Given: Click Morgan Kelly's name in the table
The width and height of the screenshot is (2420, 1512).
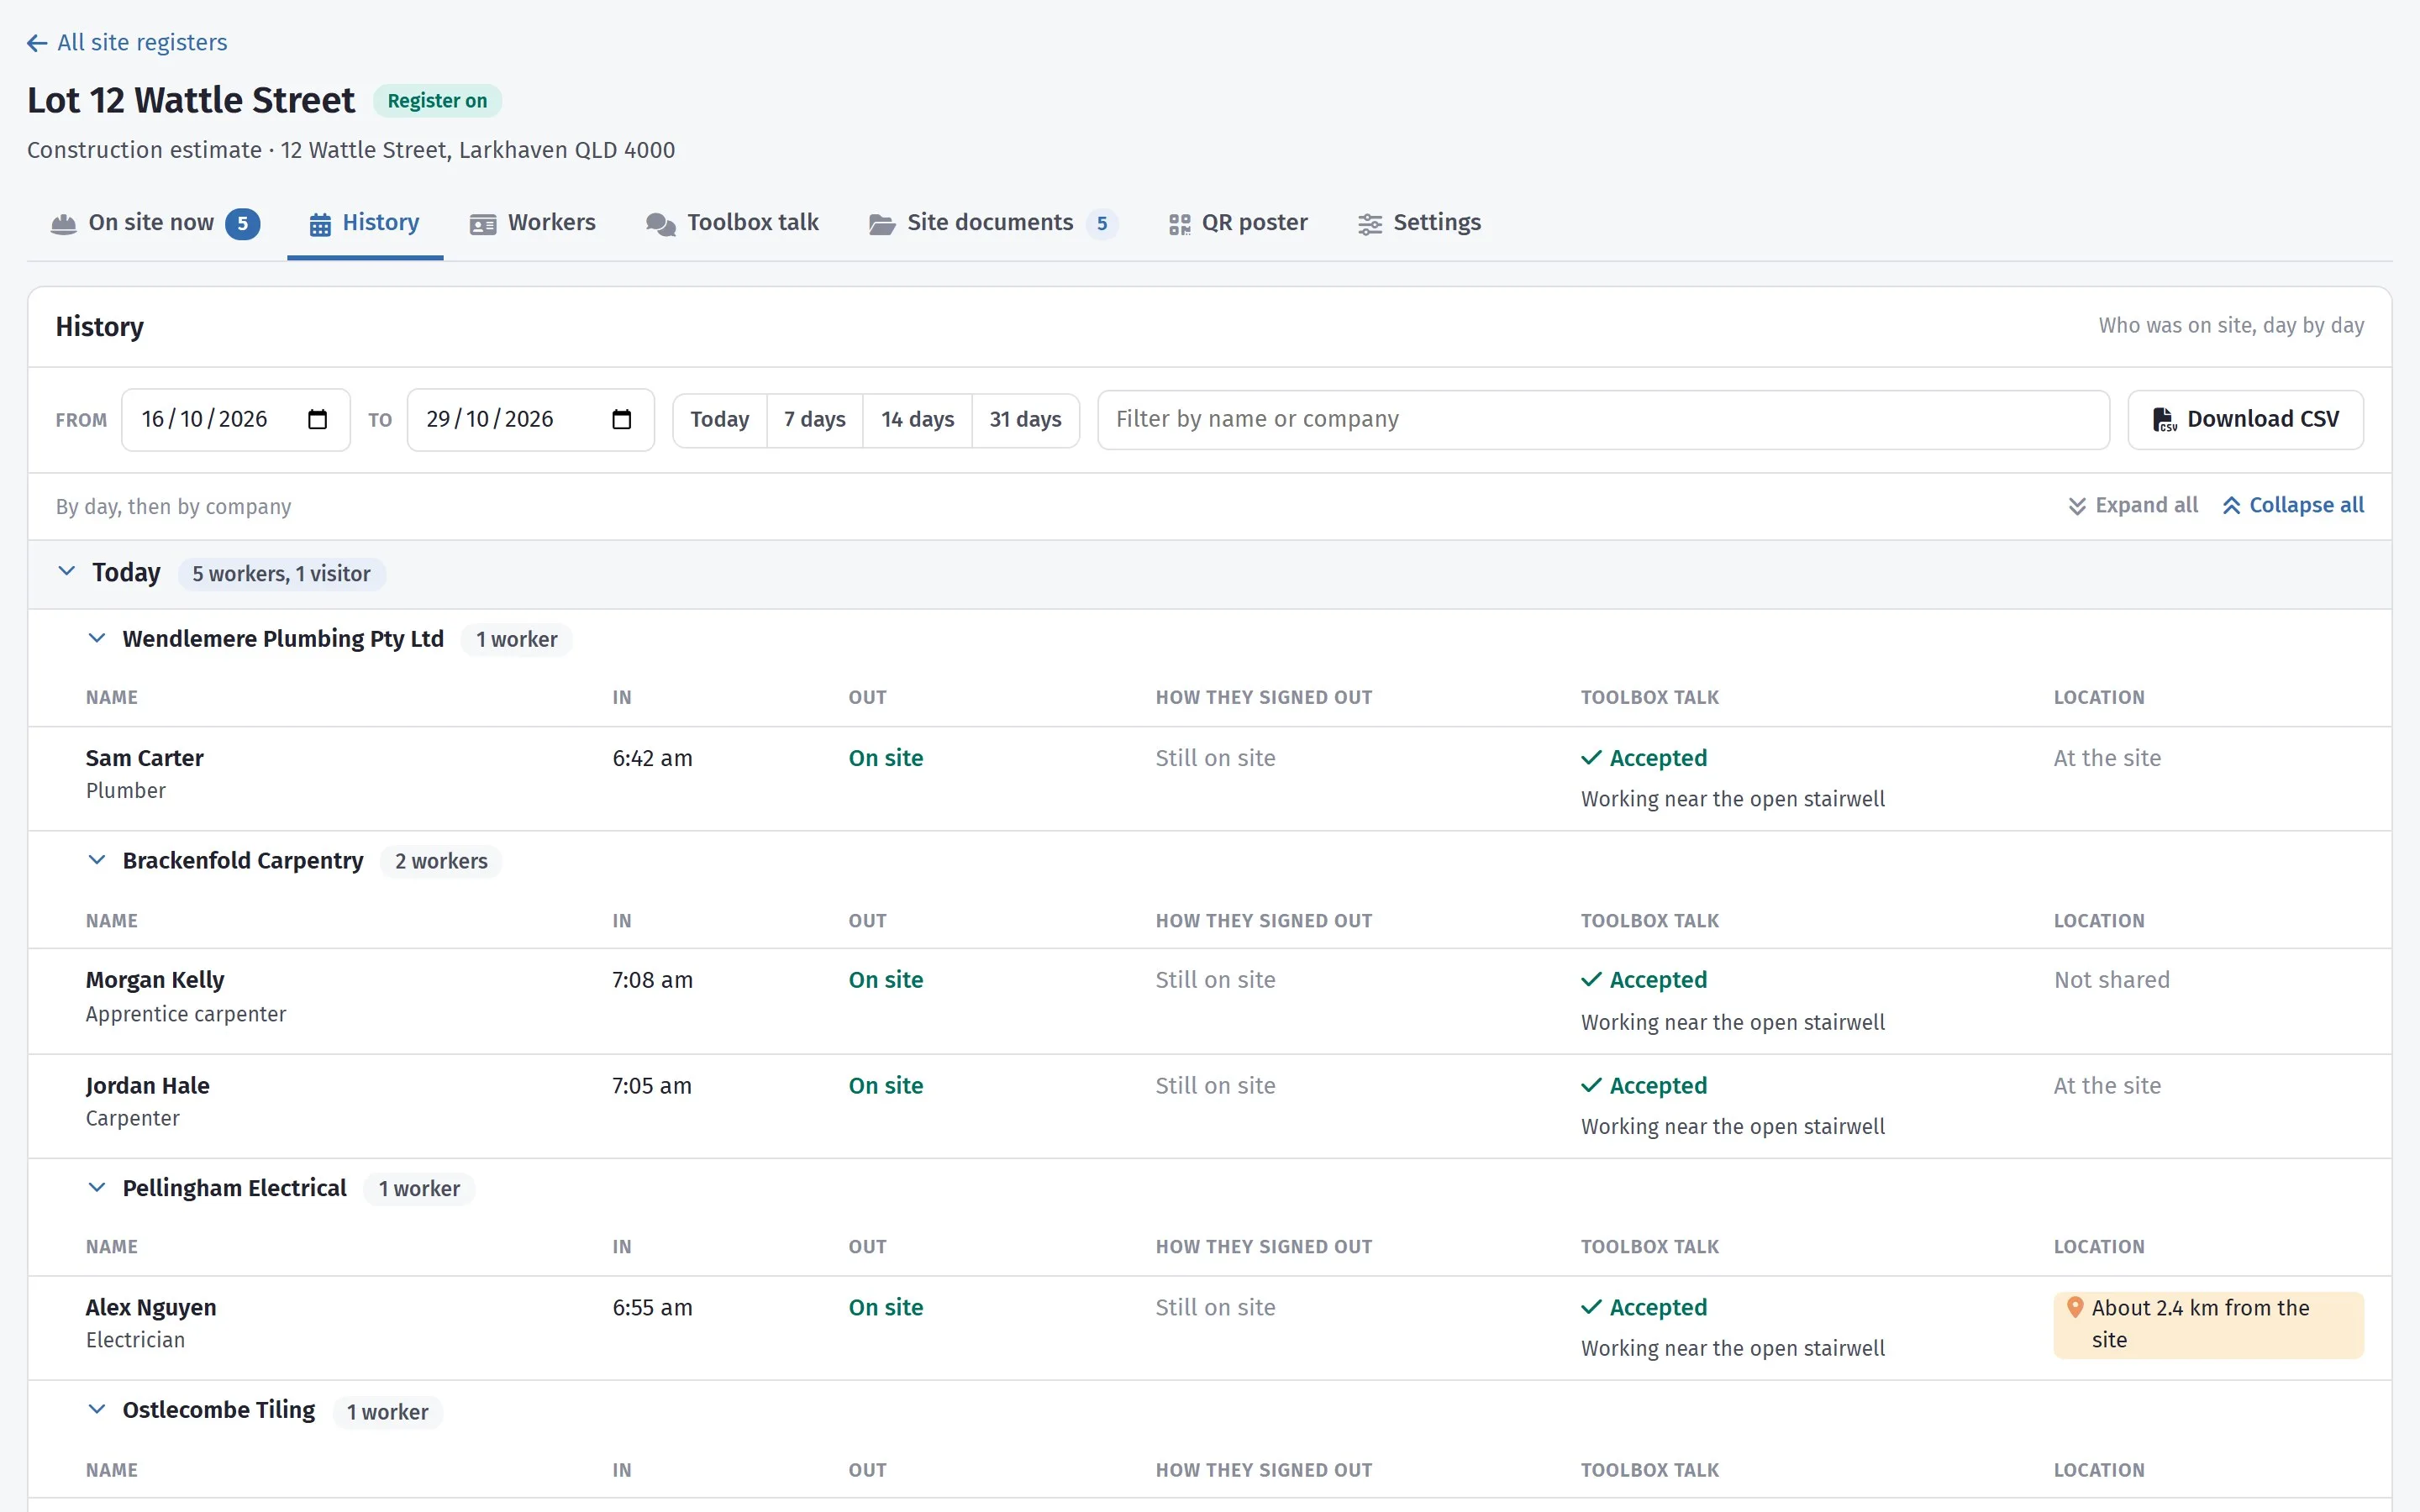Looking at the screenshot, I should pos(155,980).
